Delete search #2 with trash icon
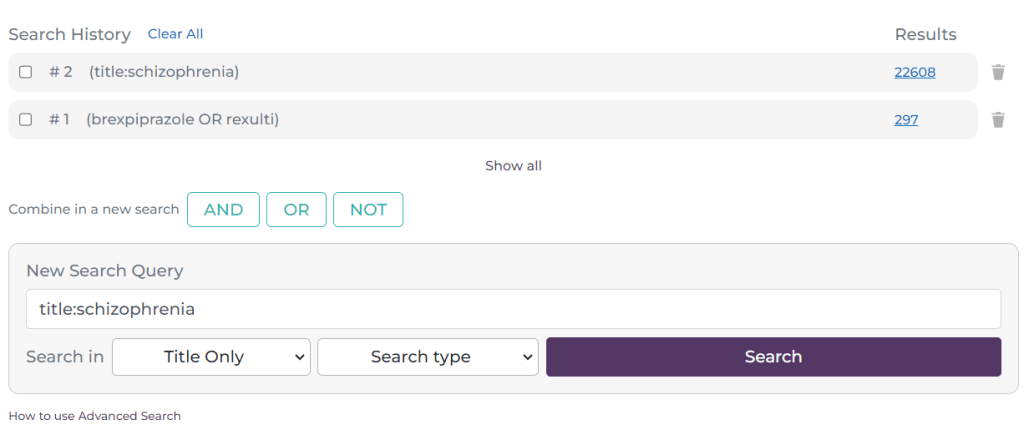Image resolution: width=1024 pixels, height=430 pixels. (997, 72)
